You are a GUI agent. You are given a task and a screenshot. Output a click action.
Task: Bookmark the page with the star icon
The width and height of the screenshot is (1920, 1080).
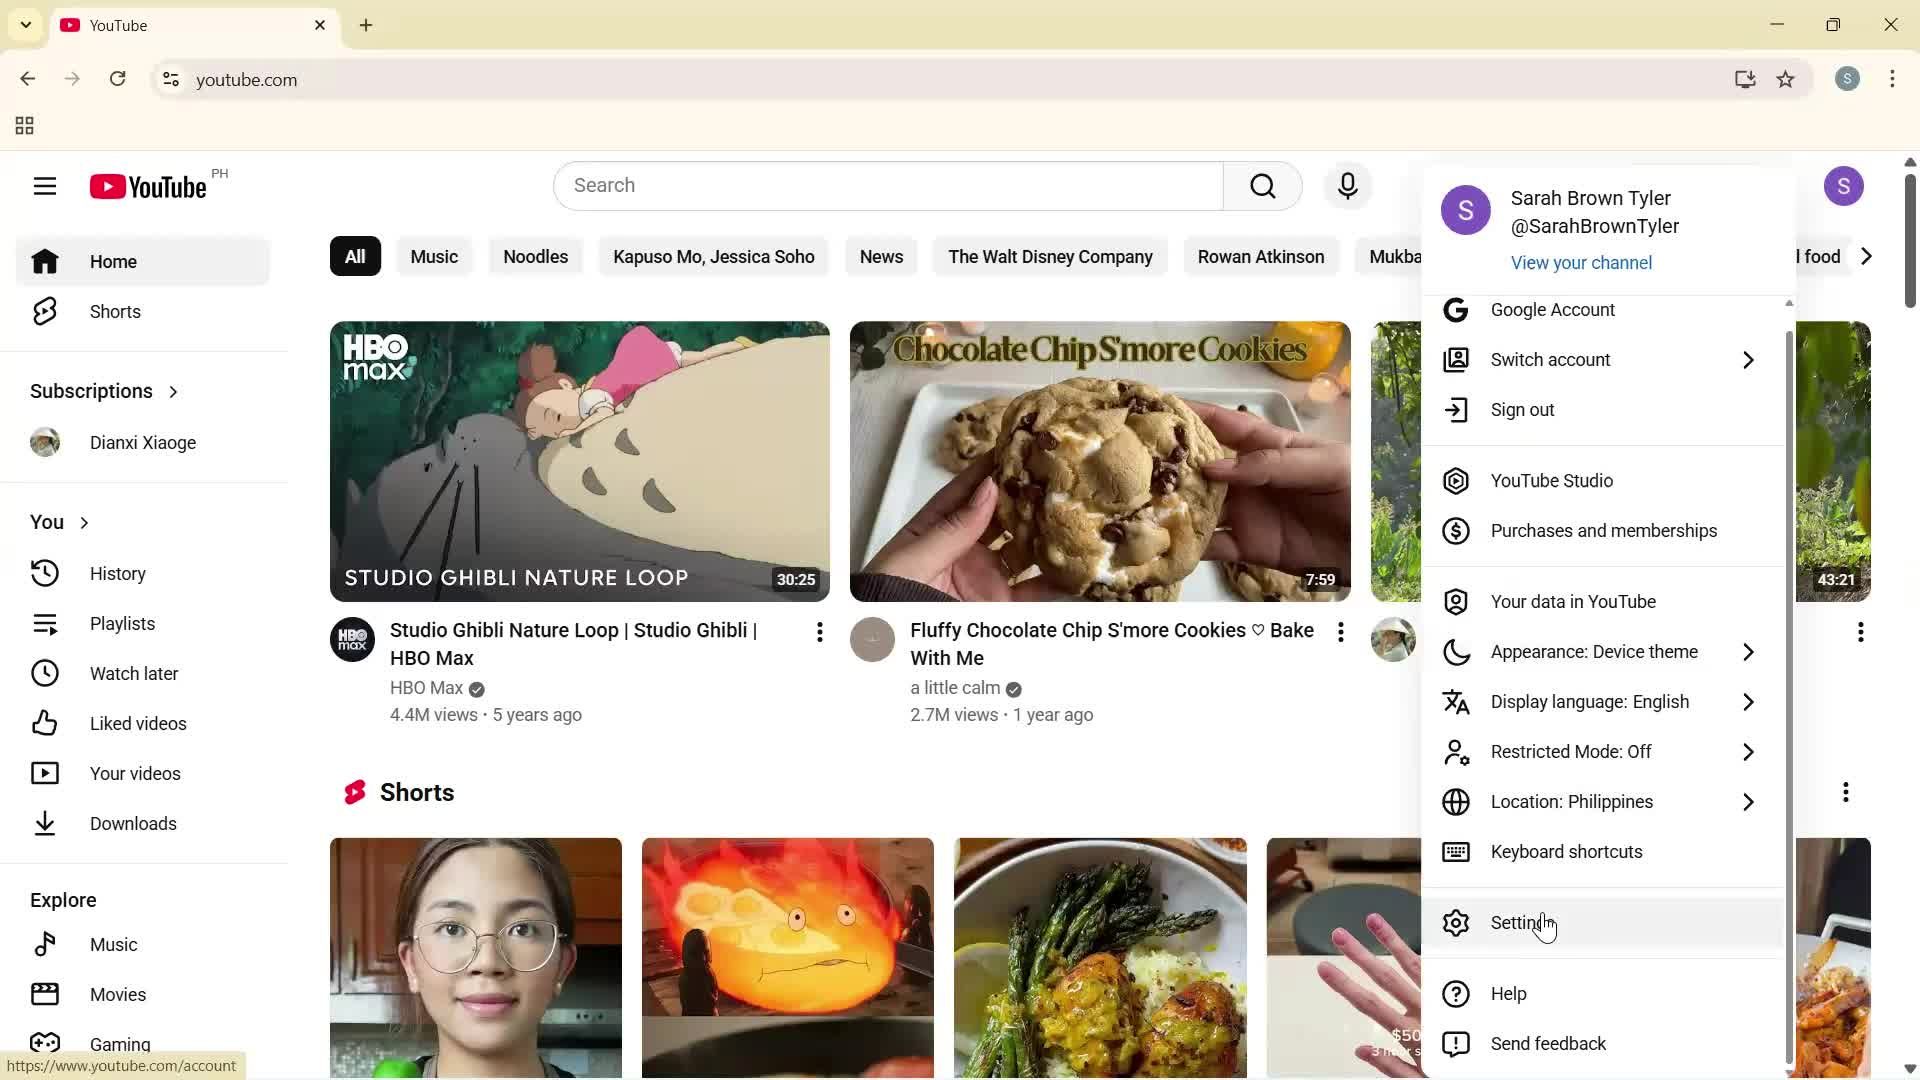pos(1786,80)
